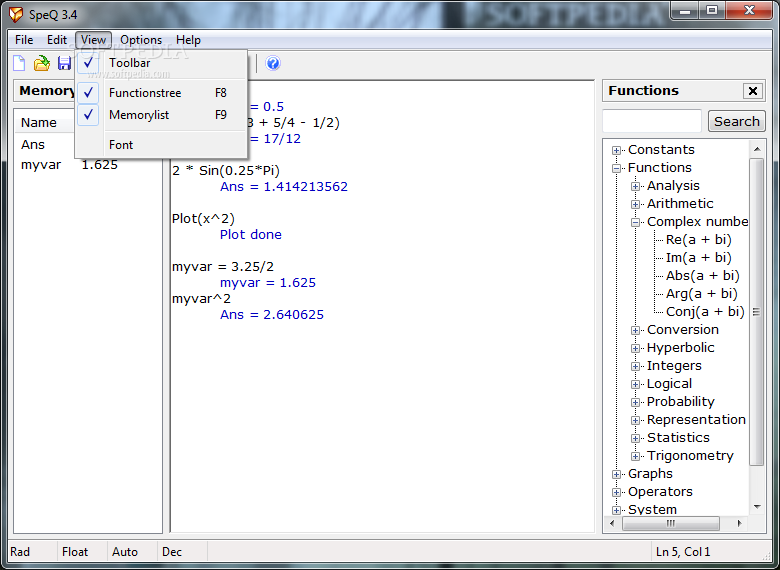Toggle the Memorylist menu option
The height and width of the screenshot is (570, 780).
pos(161,115)
